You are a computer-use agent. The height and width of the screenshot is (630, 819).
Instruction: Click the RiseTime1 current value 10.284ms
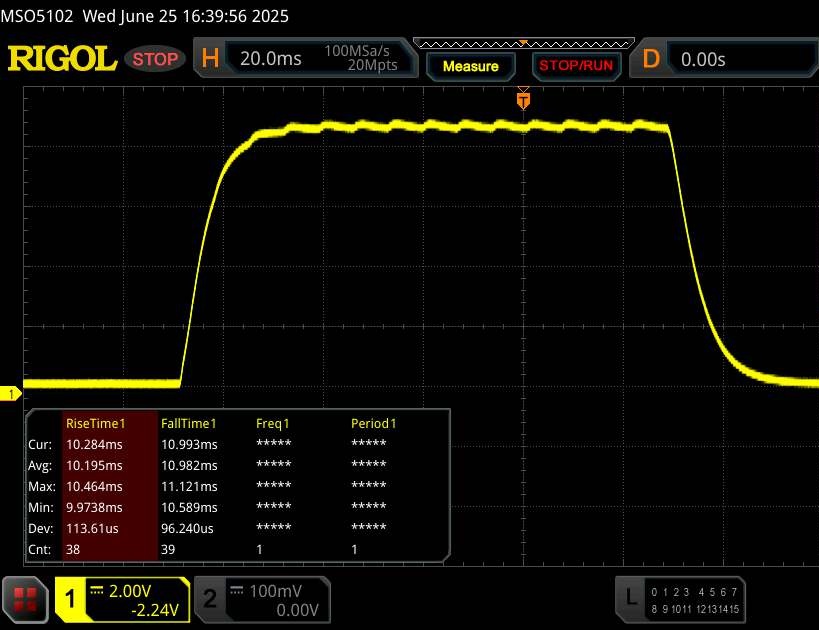coord(95,445)
